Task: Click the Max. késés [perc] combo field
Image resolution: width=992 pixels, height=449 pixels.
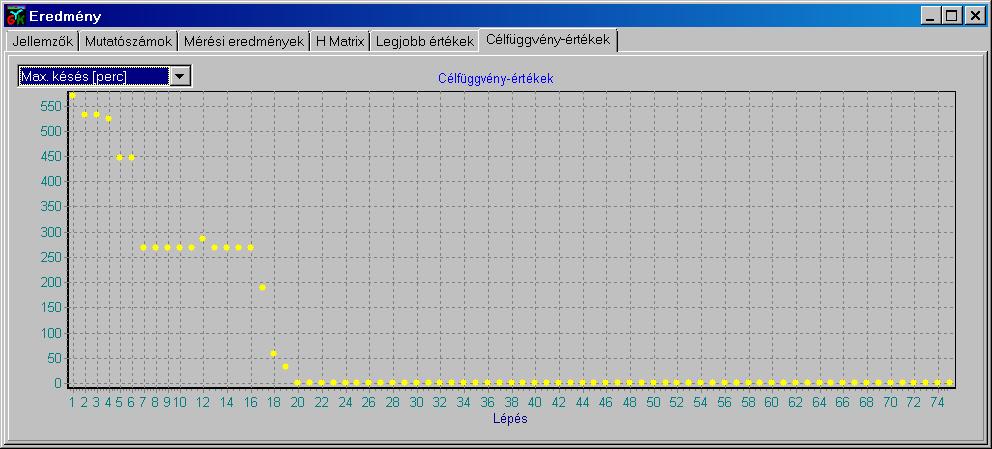Action: (94, 77)
